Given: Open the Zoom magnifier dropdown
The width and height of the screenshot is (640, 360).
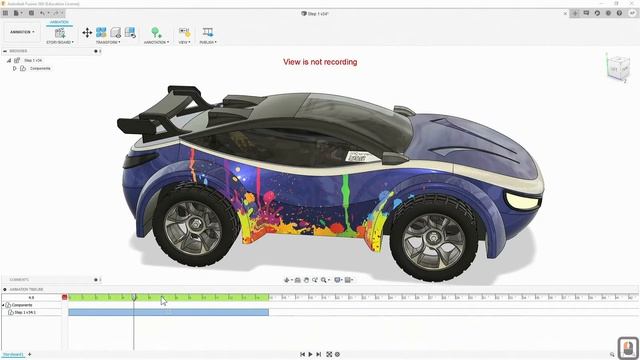Looking at the screenshot, I should tap(324, 280).
